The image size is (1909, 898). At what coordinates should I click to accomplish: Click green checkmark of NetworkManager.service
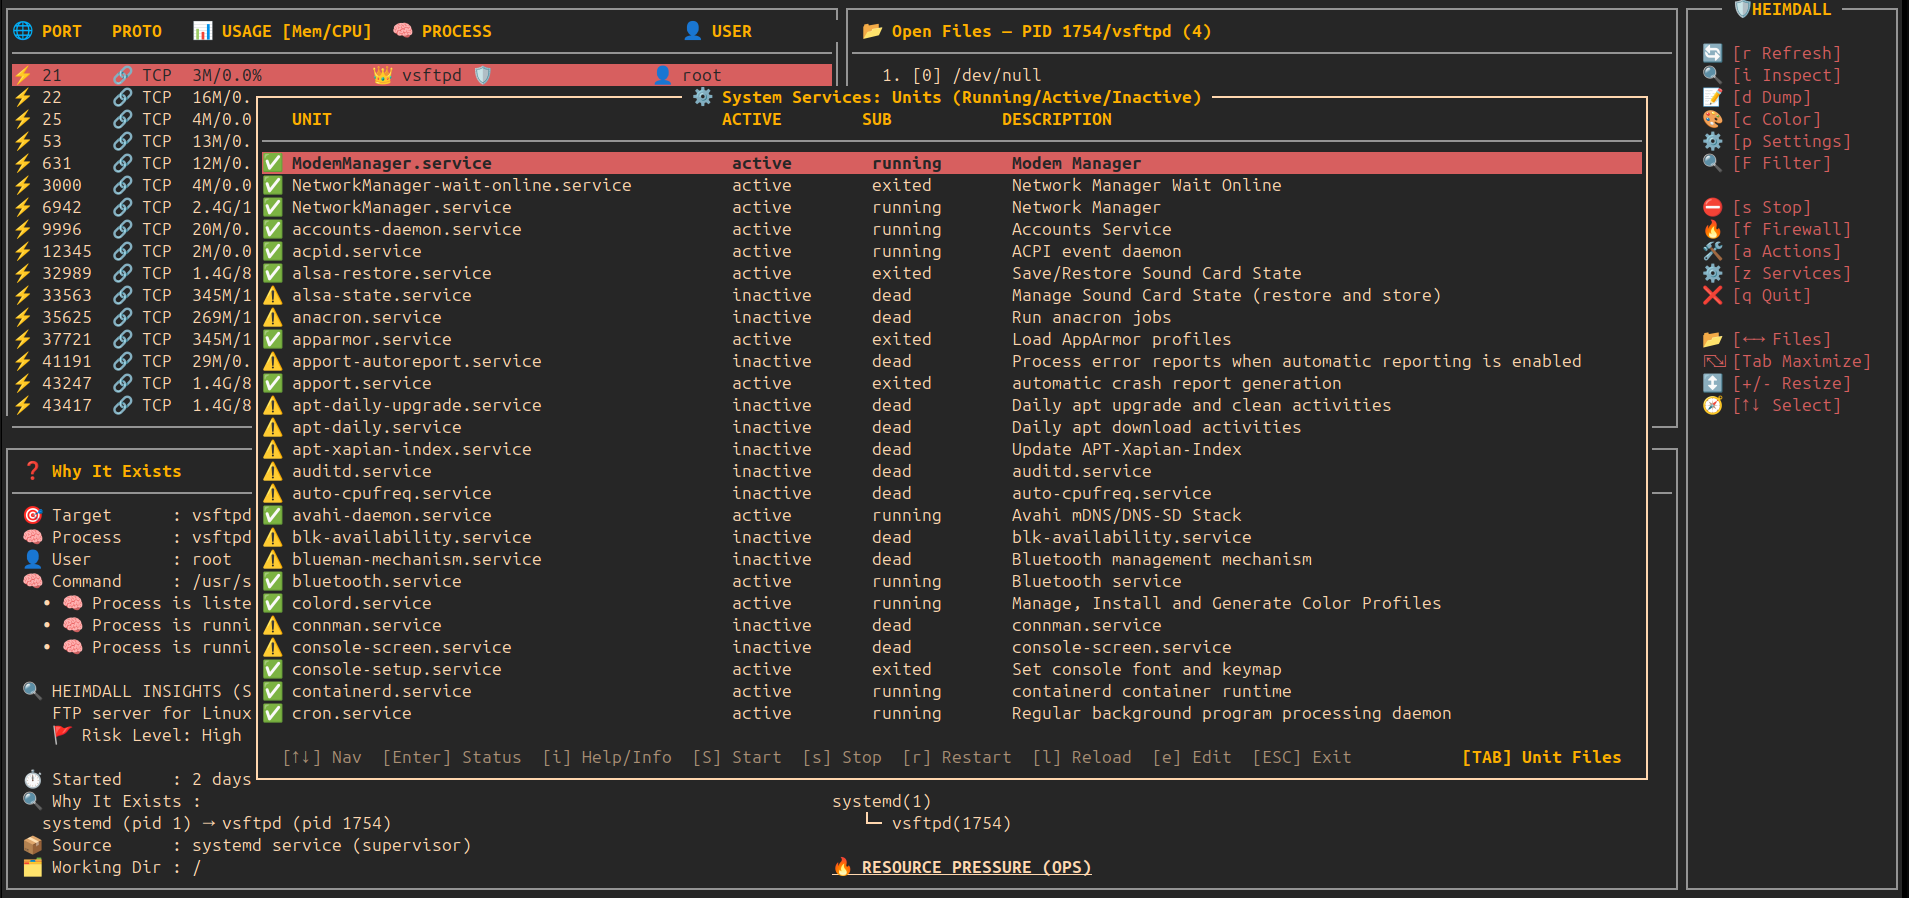coord(272,207)
